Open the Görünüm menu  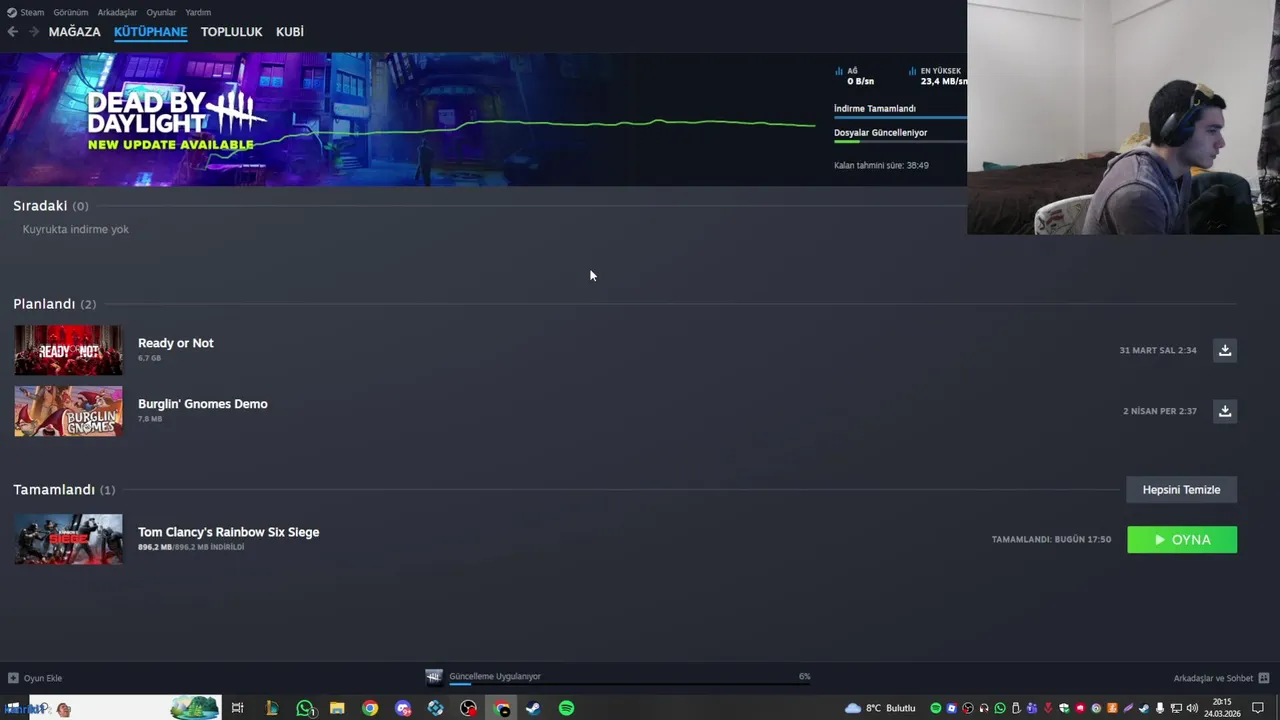71,12
